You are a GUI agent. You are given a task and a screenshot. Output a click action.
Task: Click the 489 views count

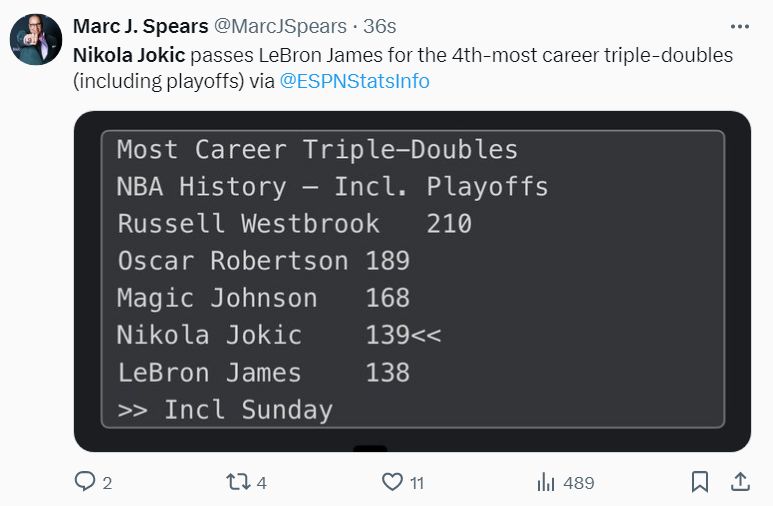pyautogui.click(x=579, y=483)
